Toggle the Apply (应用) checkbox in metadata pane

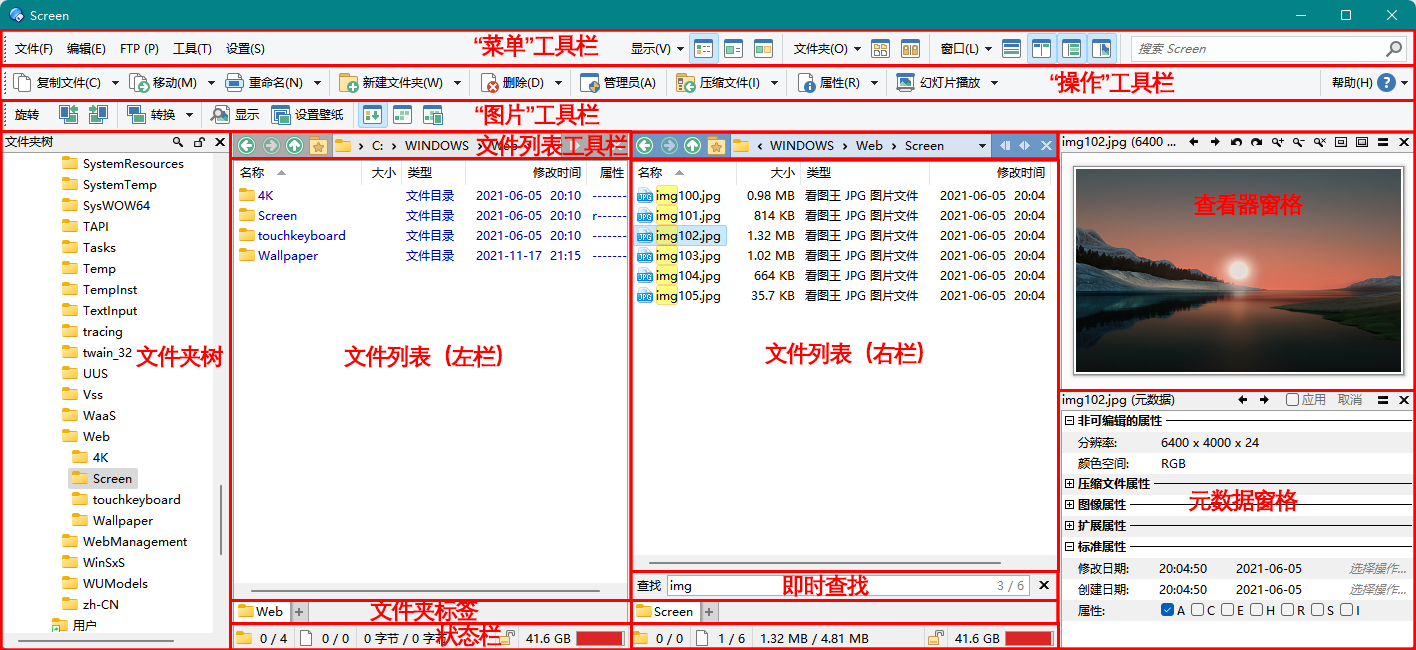[1292, 400]
